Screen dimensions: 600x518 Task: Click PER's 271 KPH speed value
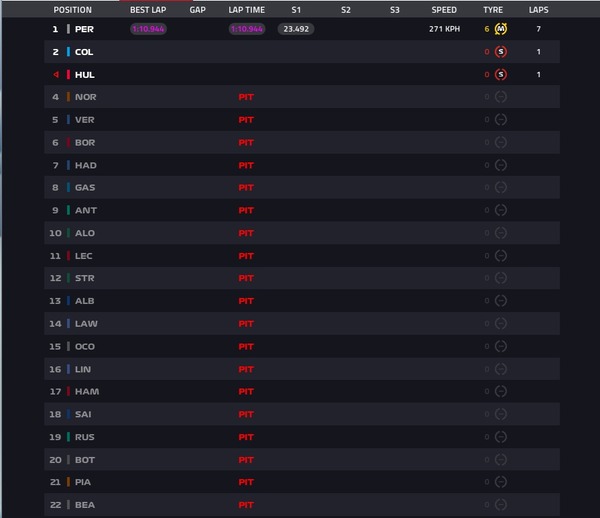tap(444, 29)
